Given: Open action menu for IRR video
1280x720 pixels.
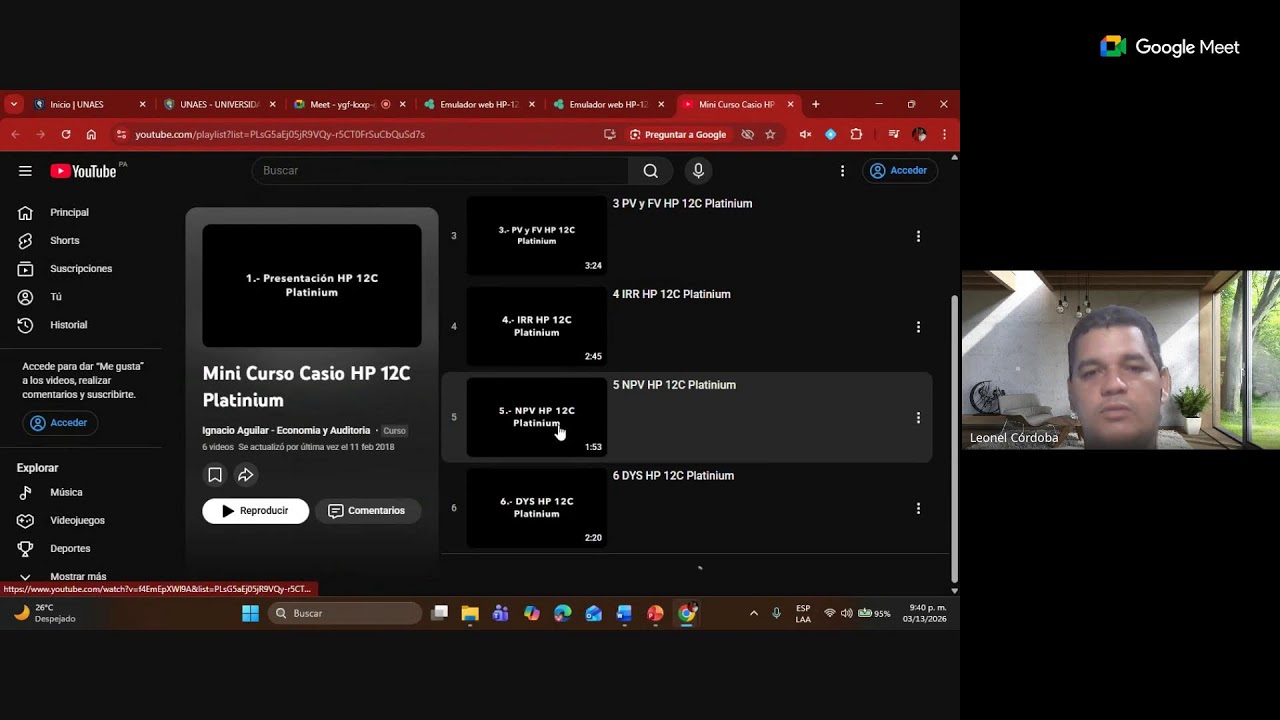Looking at the screenshot, I should point(918,327).
